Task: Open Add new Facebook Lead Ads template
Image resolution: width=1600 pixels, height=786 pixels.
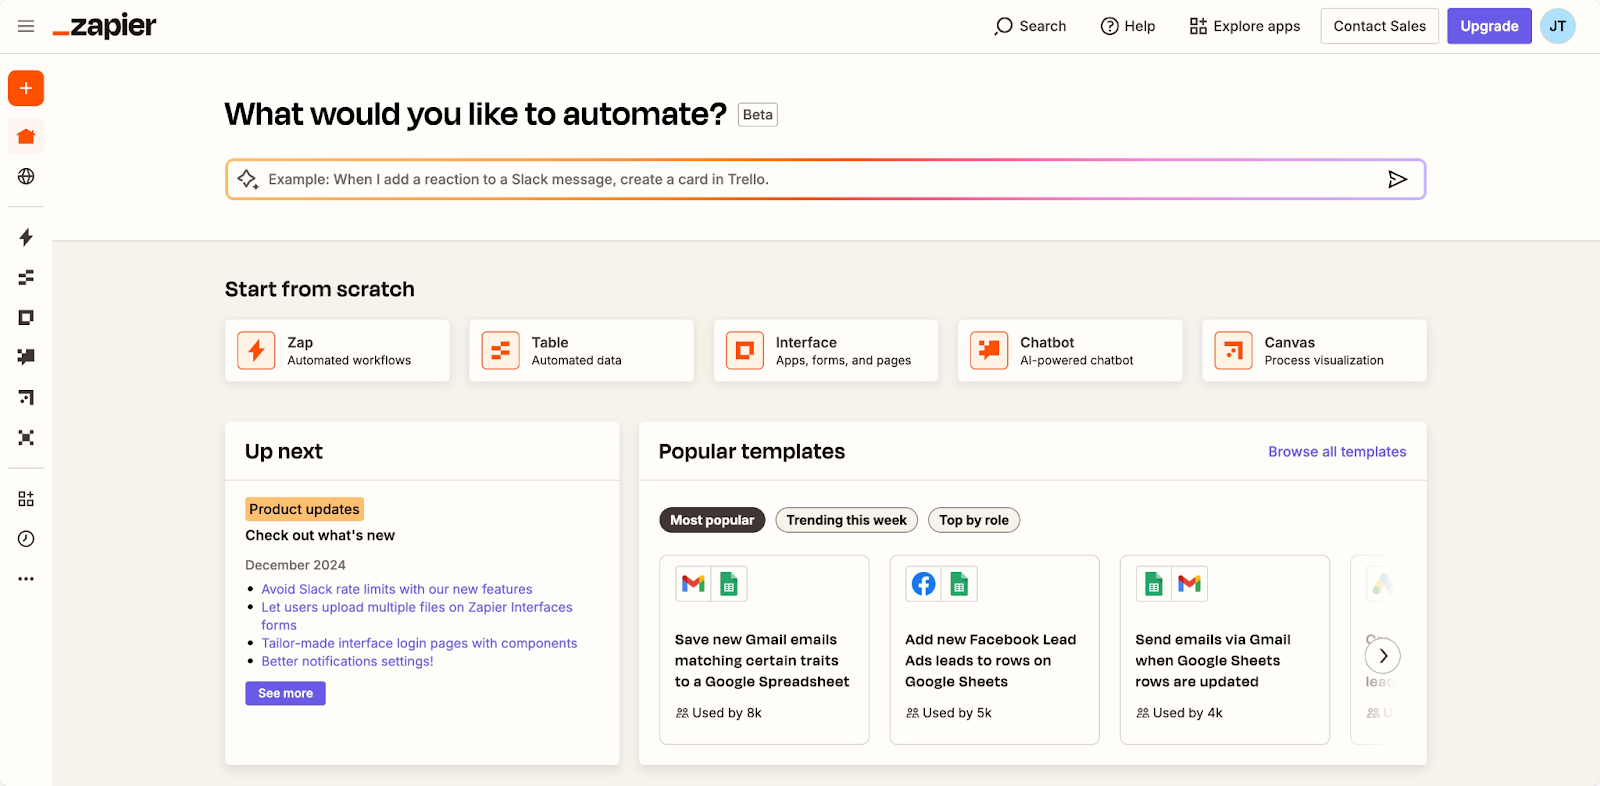Action: (994, 650)
